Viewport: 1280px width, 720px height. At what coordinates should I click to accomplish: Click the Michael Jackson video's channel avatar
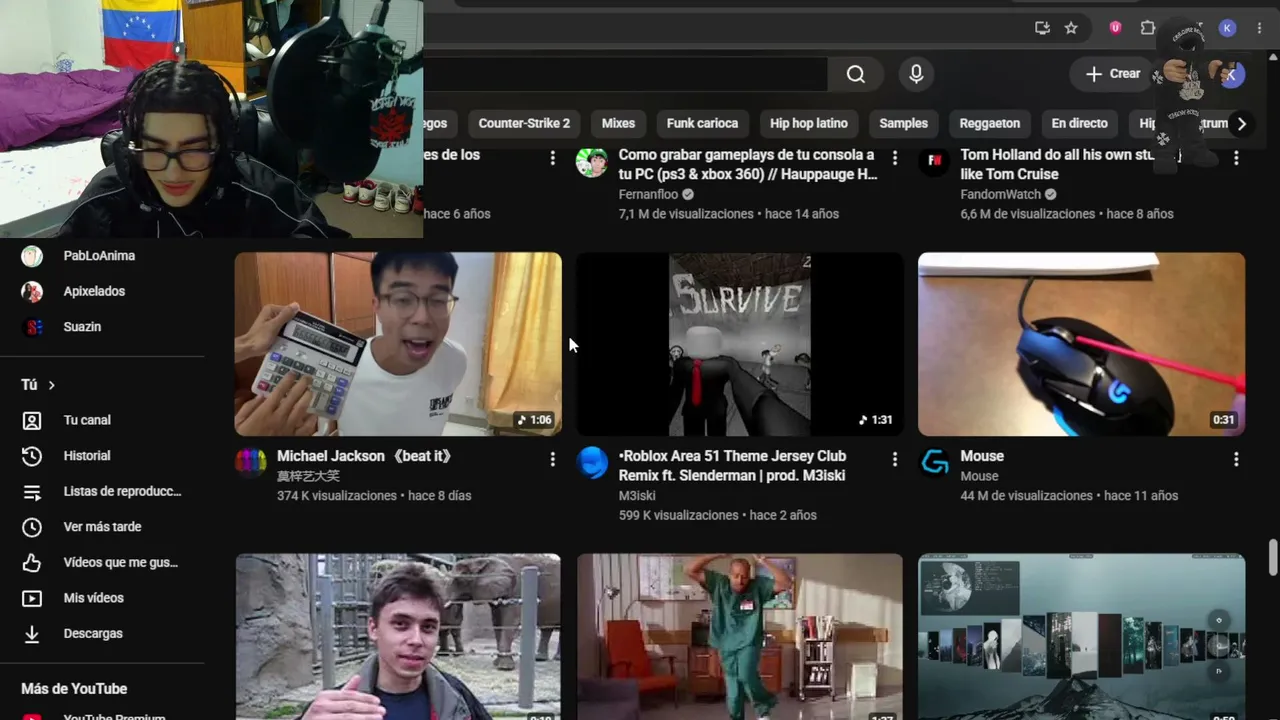pyautogui.click(x=251, y=463)
